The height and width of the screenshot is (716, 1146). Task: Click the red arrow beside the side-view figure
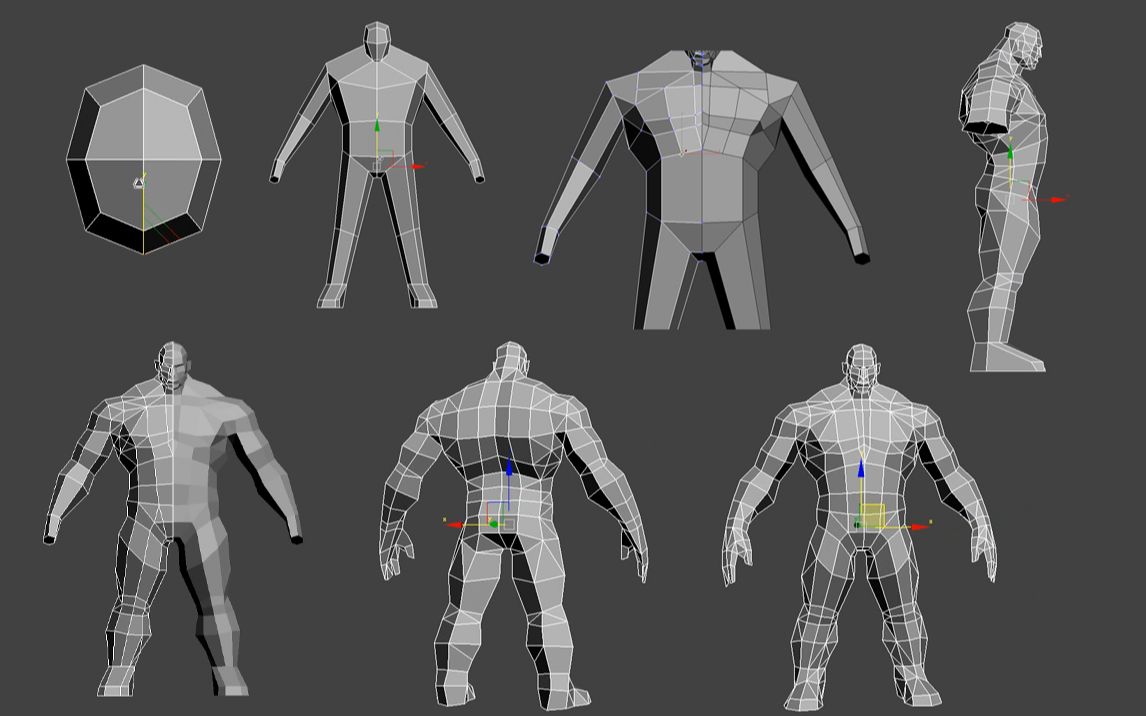1059,200
